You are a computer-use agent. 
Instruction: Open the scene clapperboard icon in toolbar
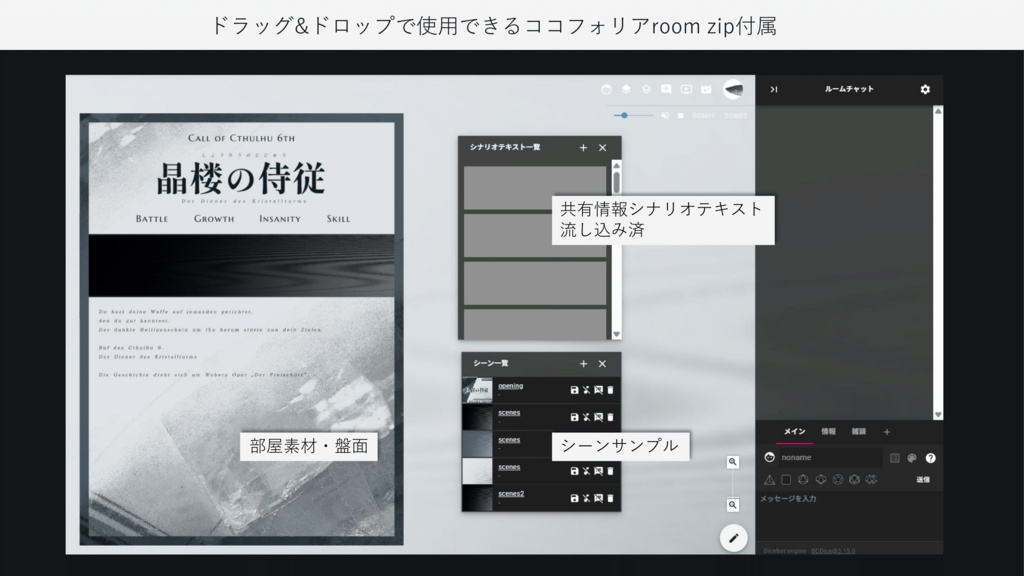[x=706, y=89]
